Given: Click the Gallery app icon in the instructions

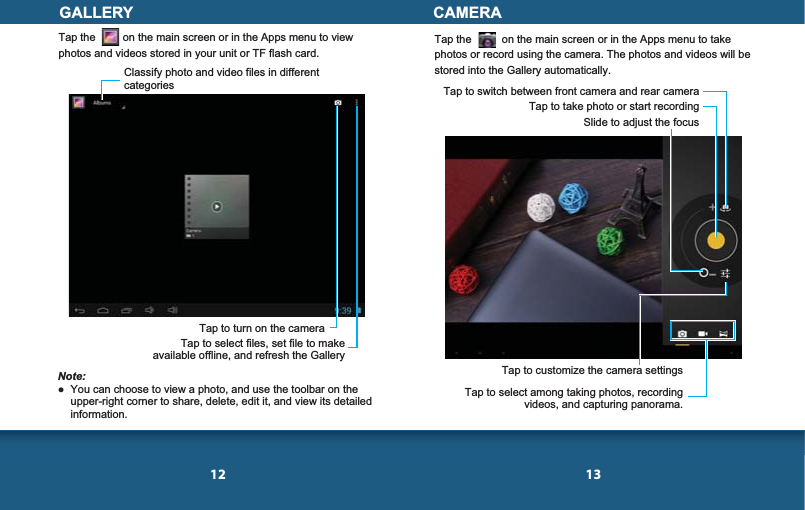Looking at the screenshot, I should (110, 37).
